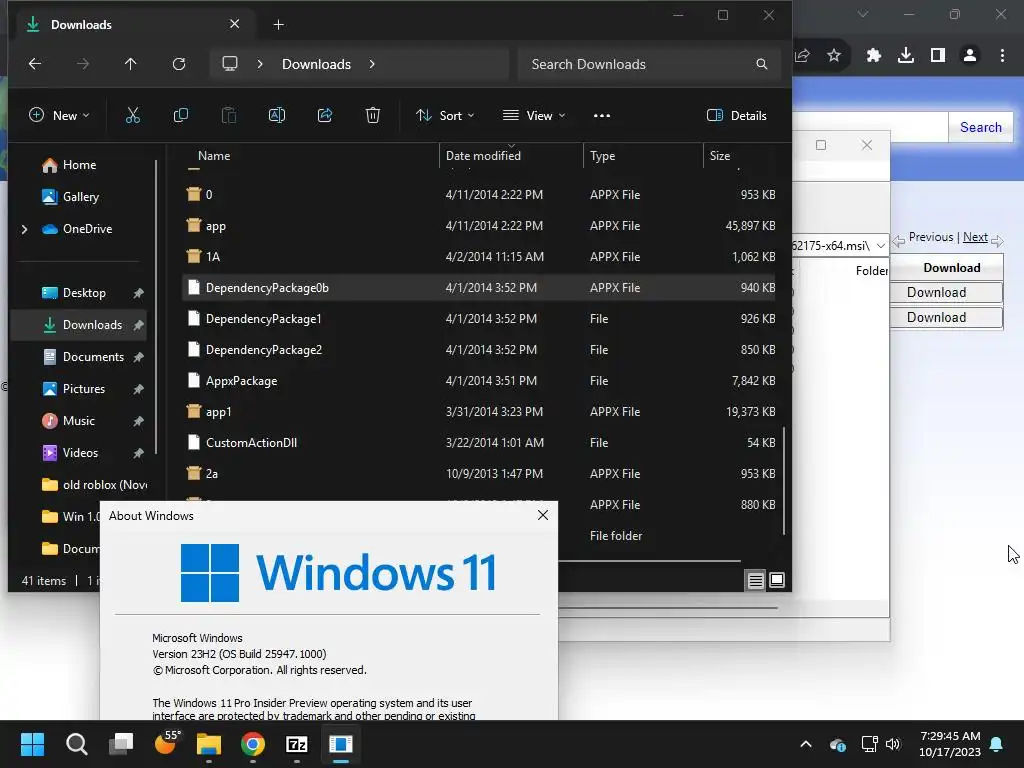Click the This PC monitor icon in address bar
The width and height of the screenshot is (1024, 768).
(230, 63)
